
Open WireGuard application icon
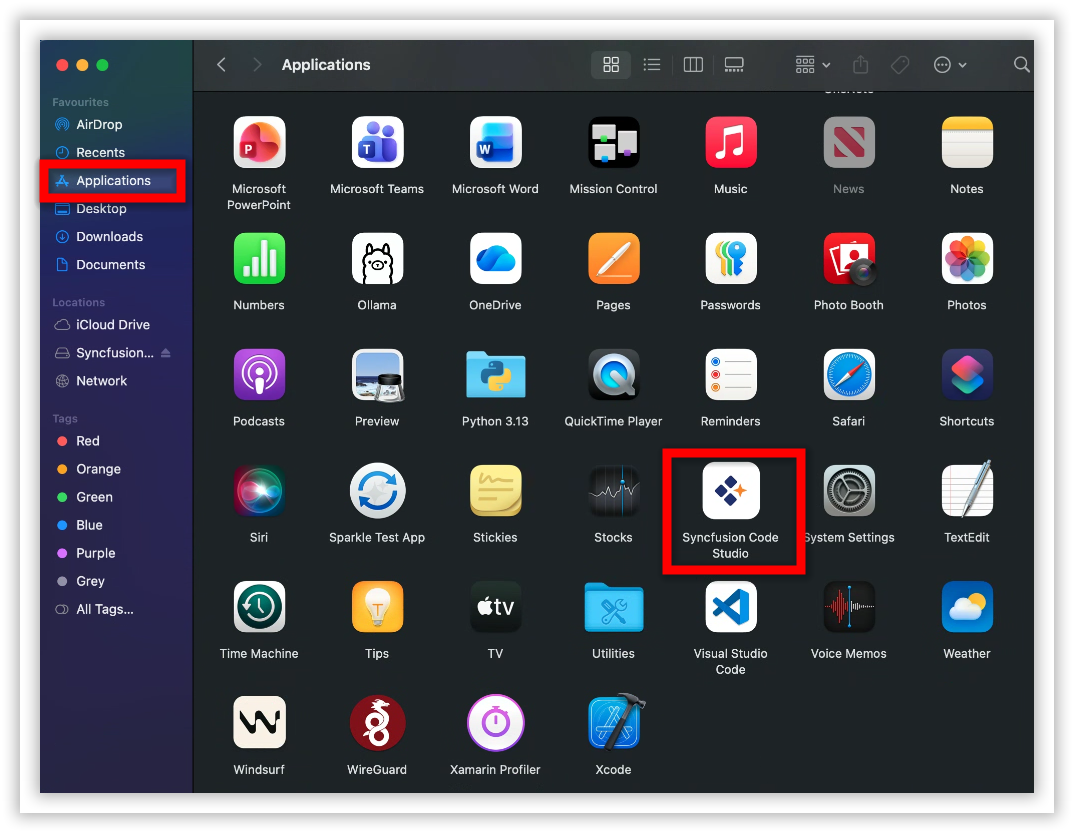click(377, 723)
